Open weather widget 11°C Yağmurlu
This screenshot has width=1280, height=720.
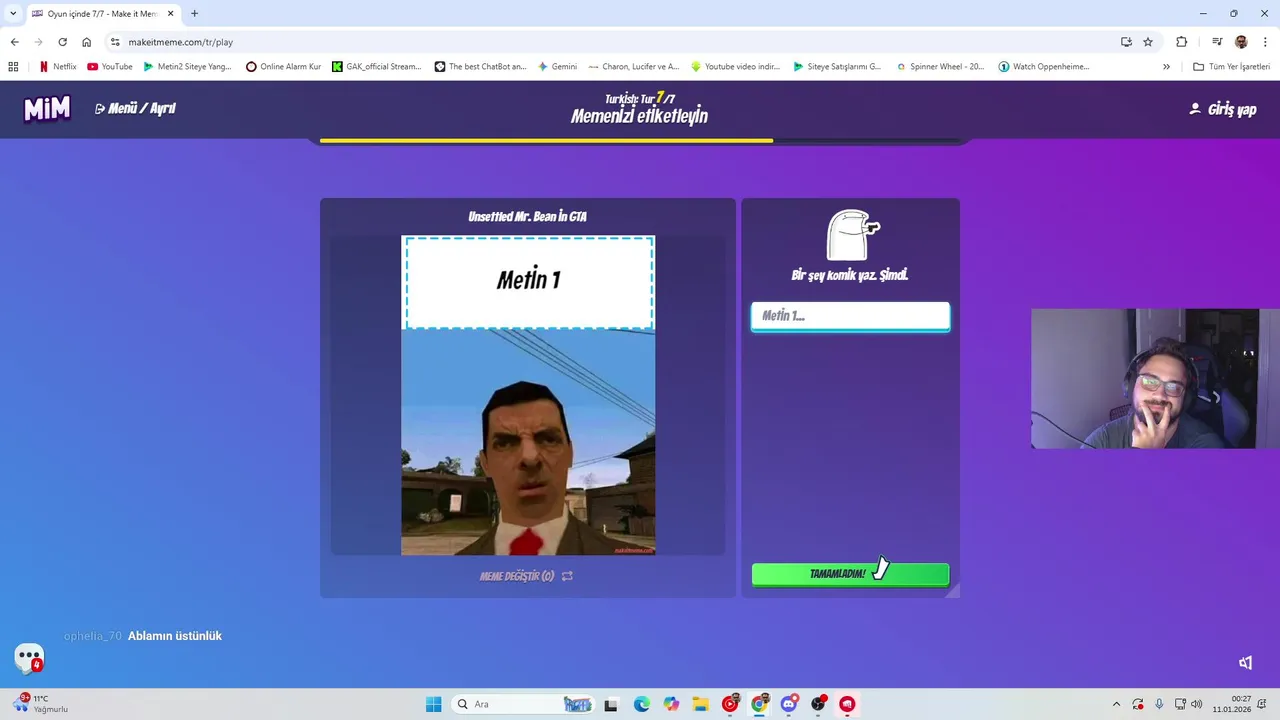click(40, 704)
